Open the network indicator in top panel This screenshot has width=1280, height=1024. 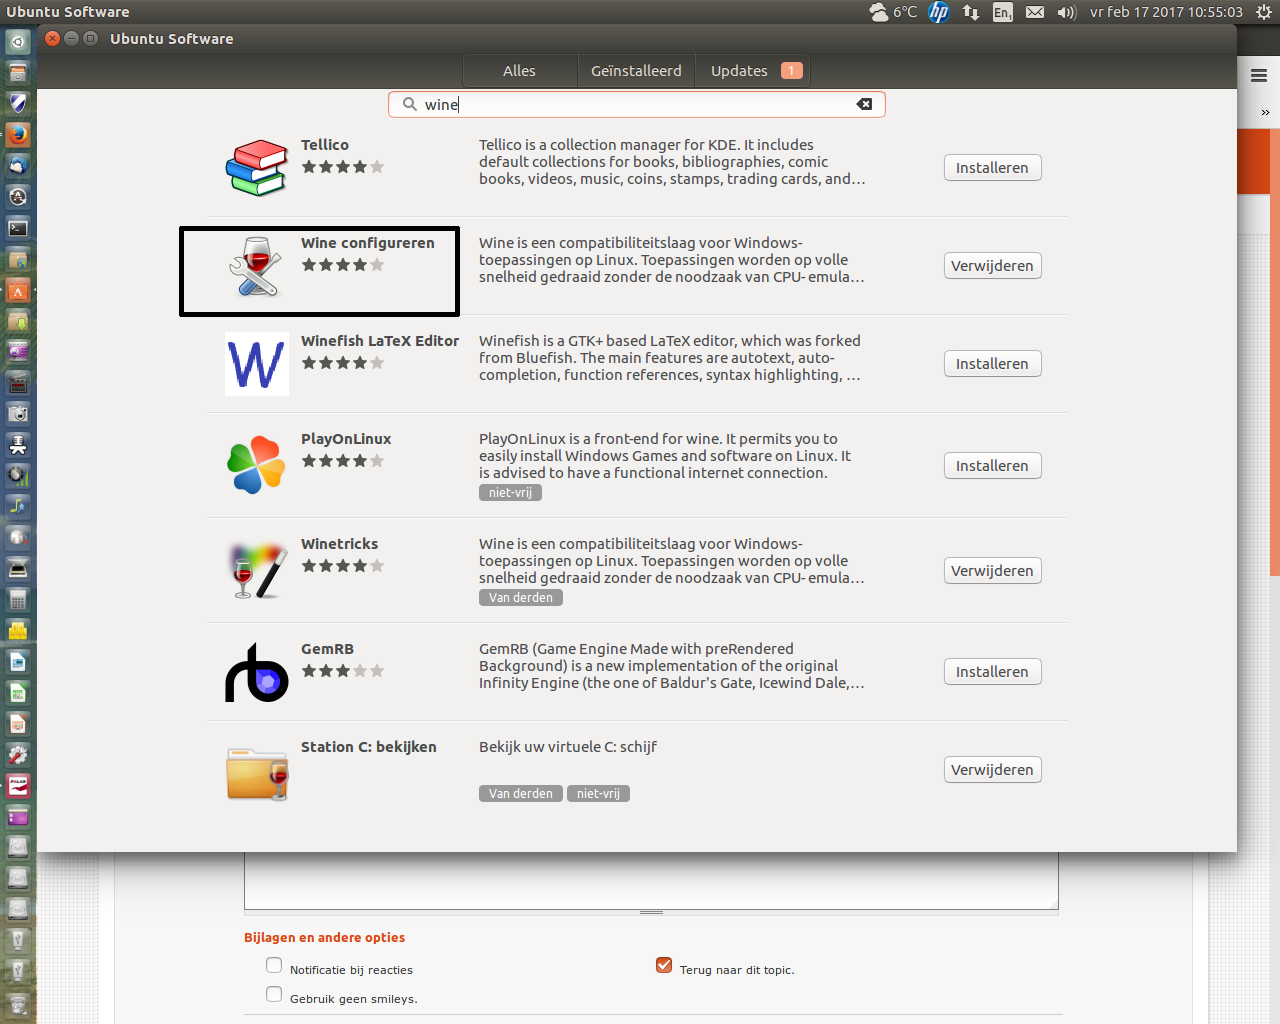[971, 12]
